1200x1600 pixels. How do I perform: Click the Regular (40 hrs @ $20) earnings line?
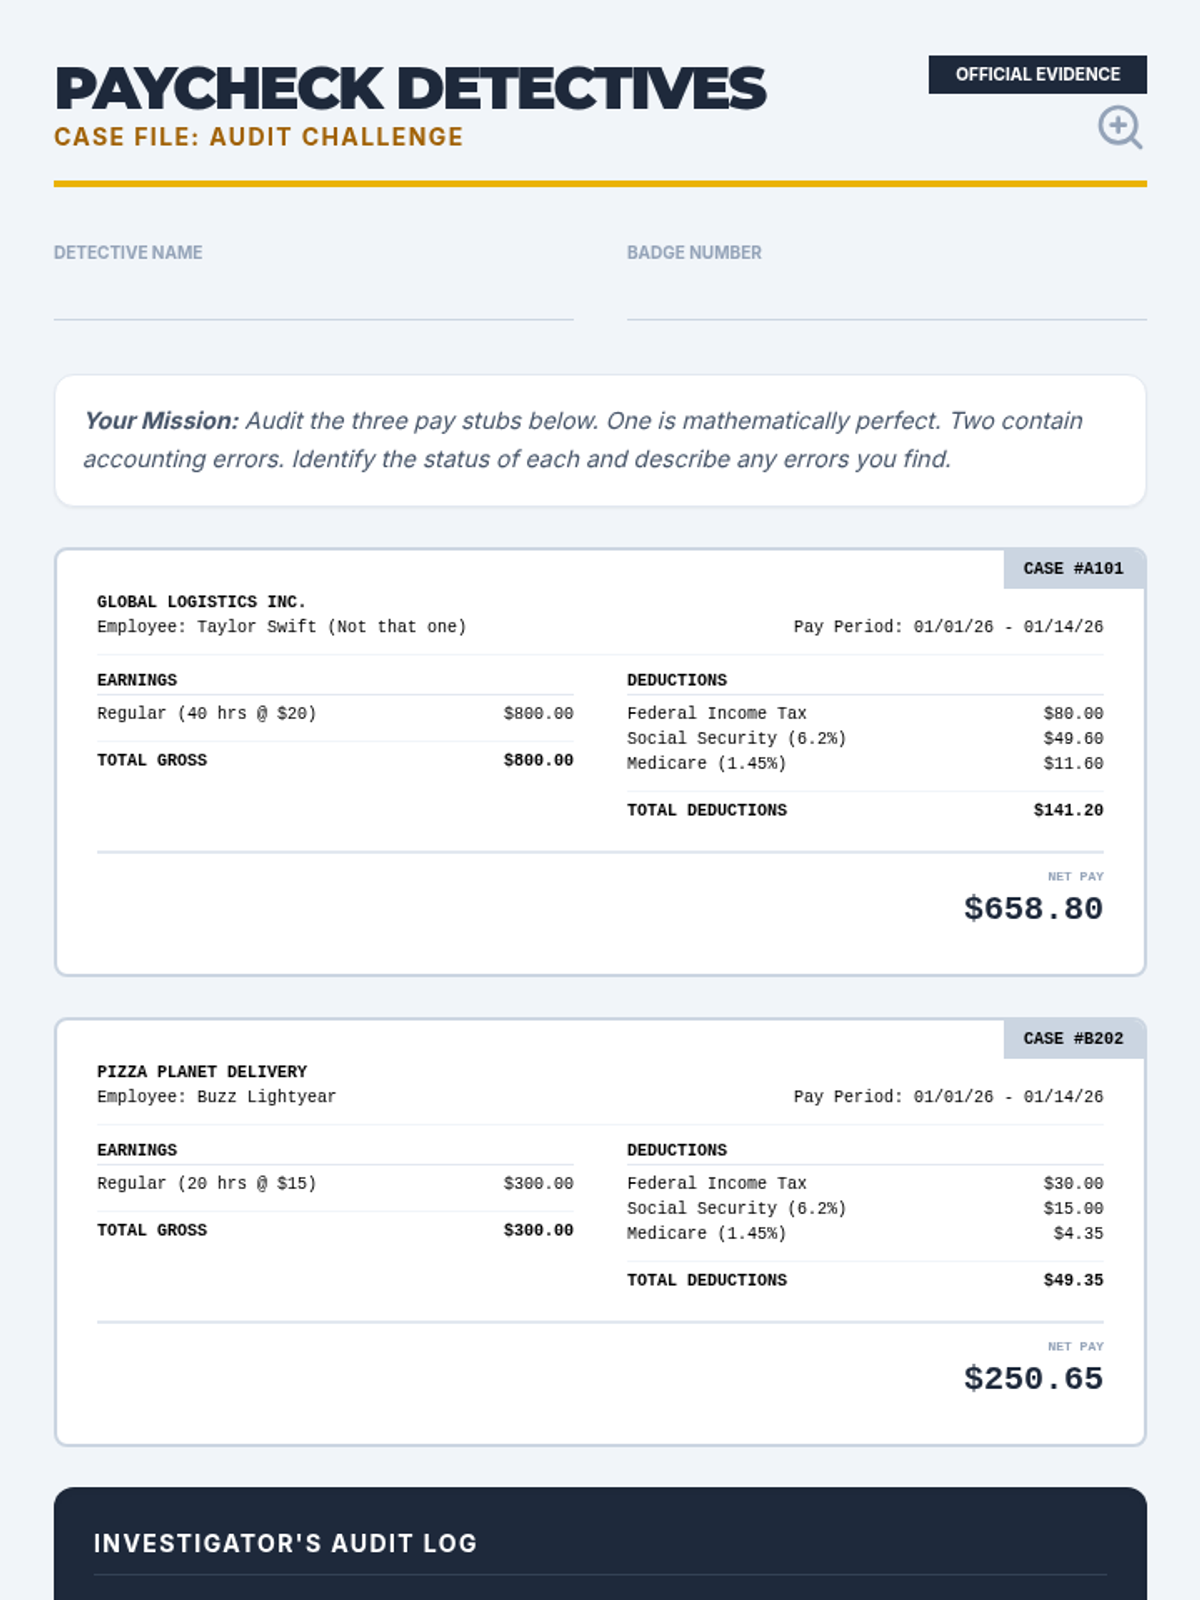[207, 713]
